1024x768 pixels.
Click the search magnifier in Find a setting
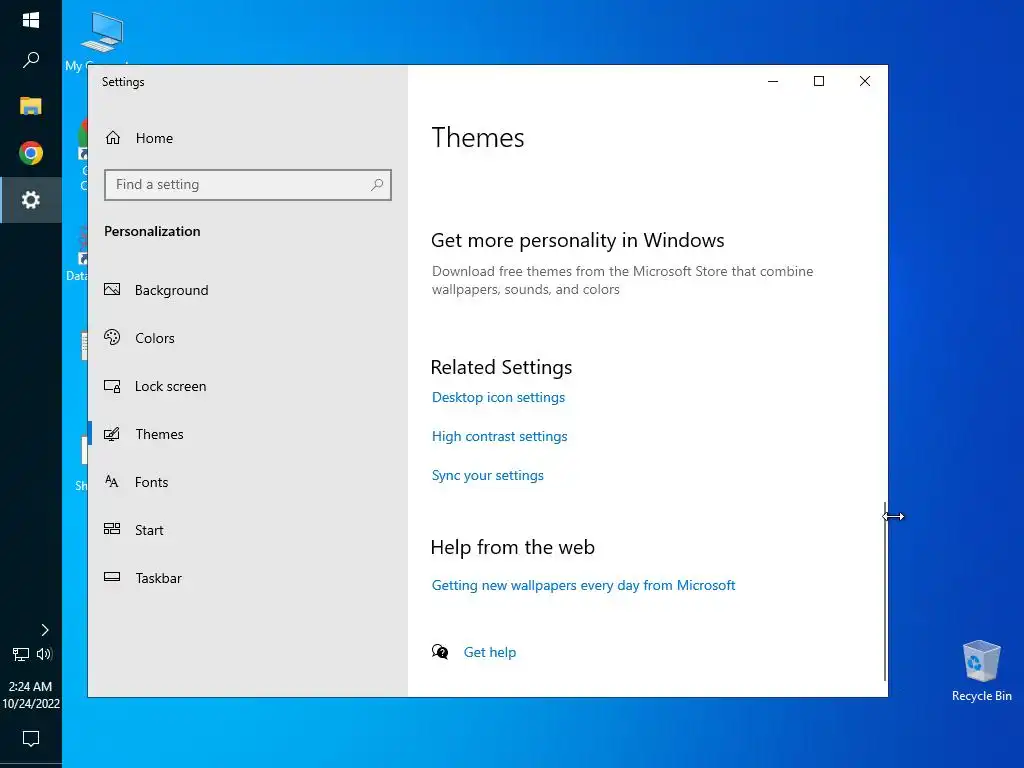pyautogui.click(x=377, y=185)
